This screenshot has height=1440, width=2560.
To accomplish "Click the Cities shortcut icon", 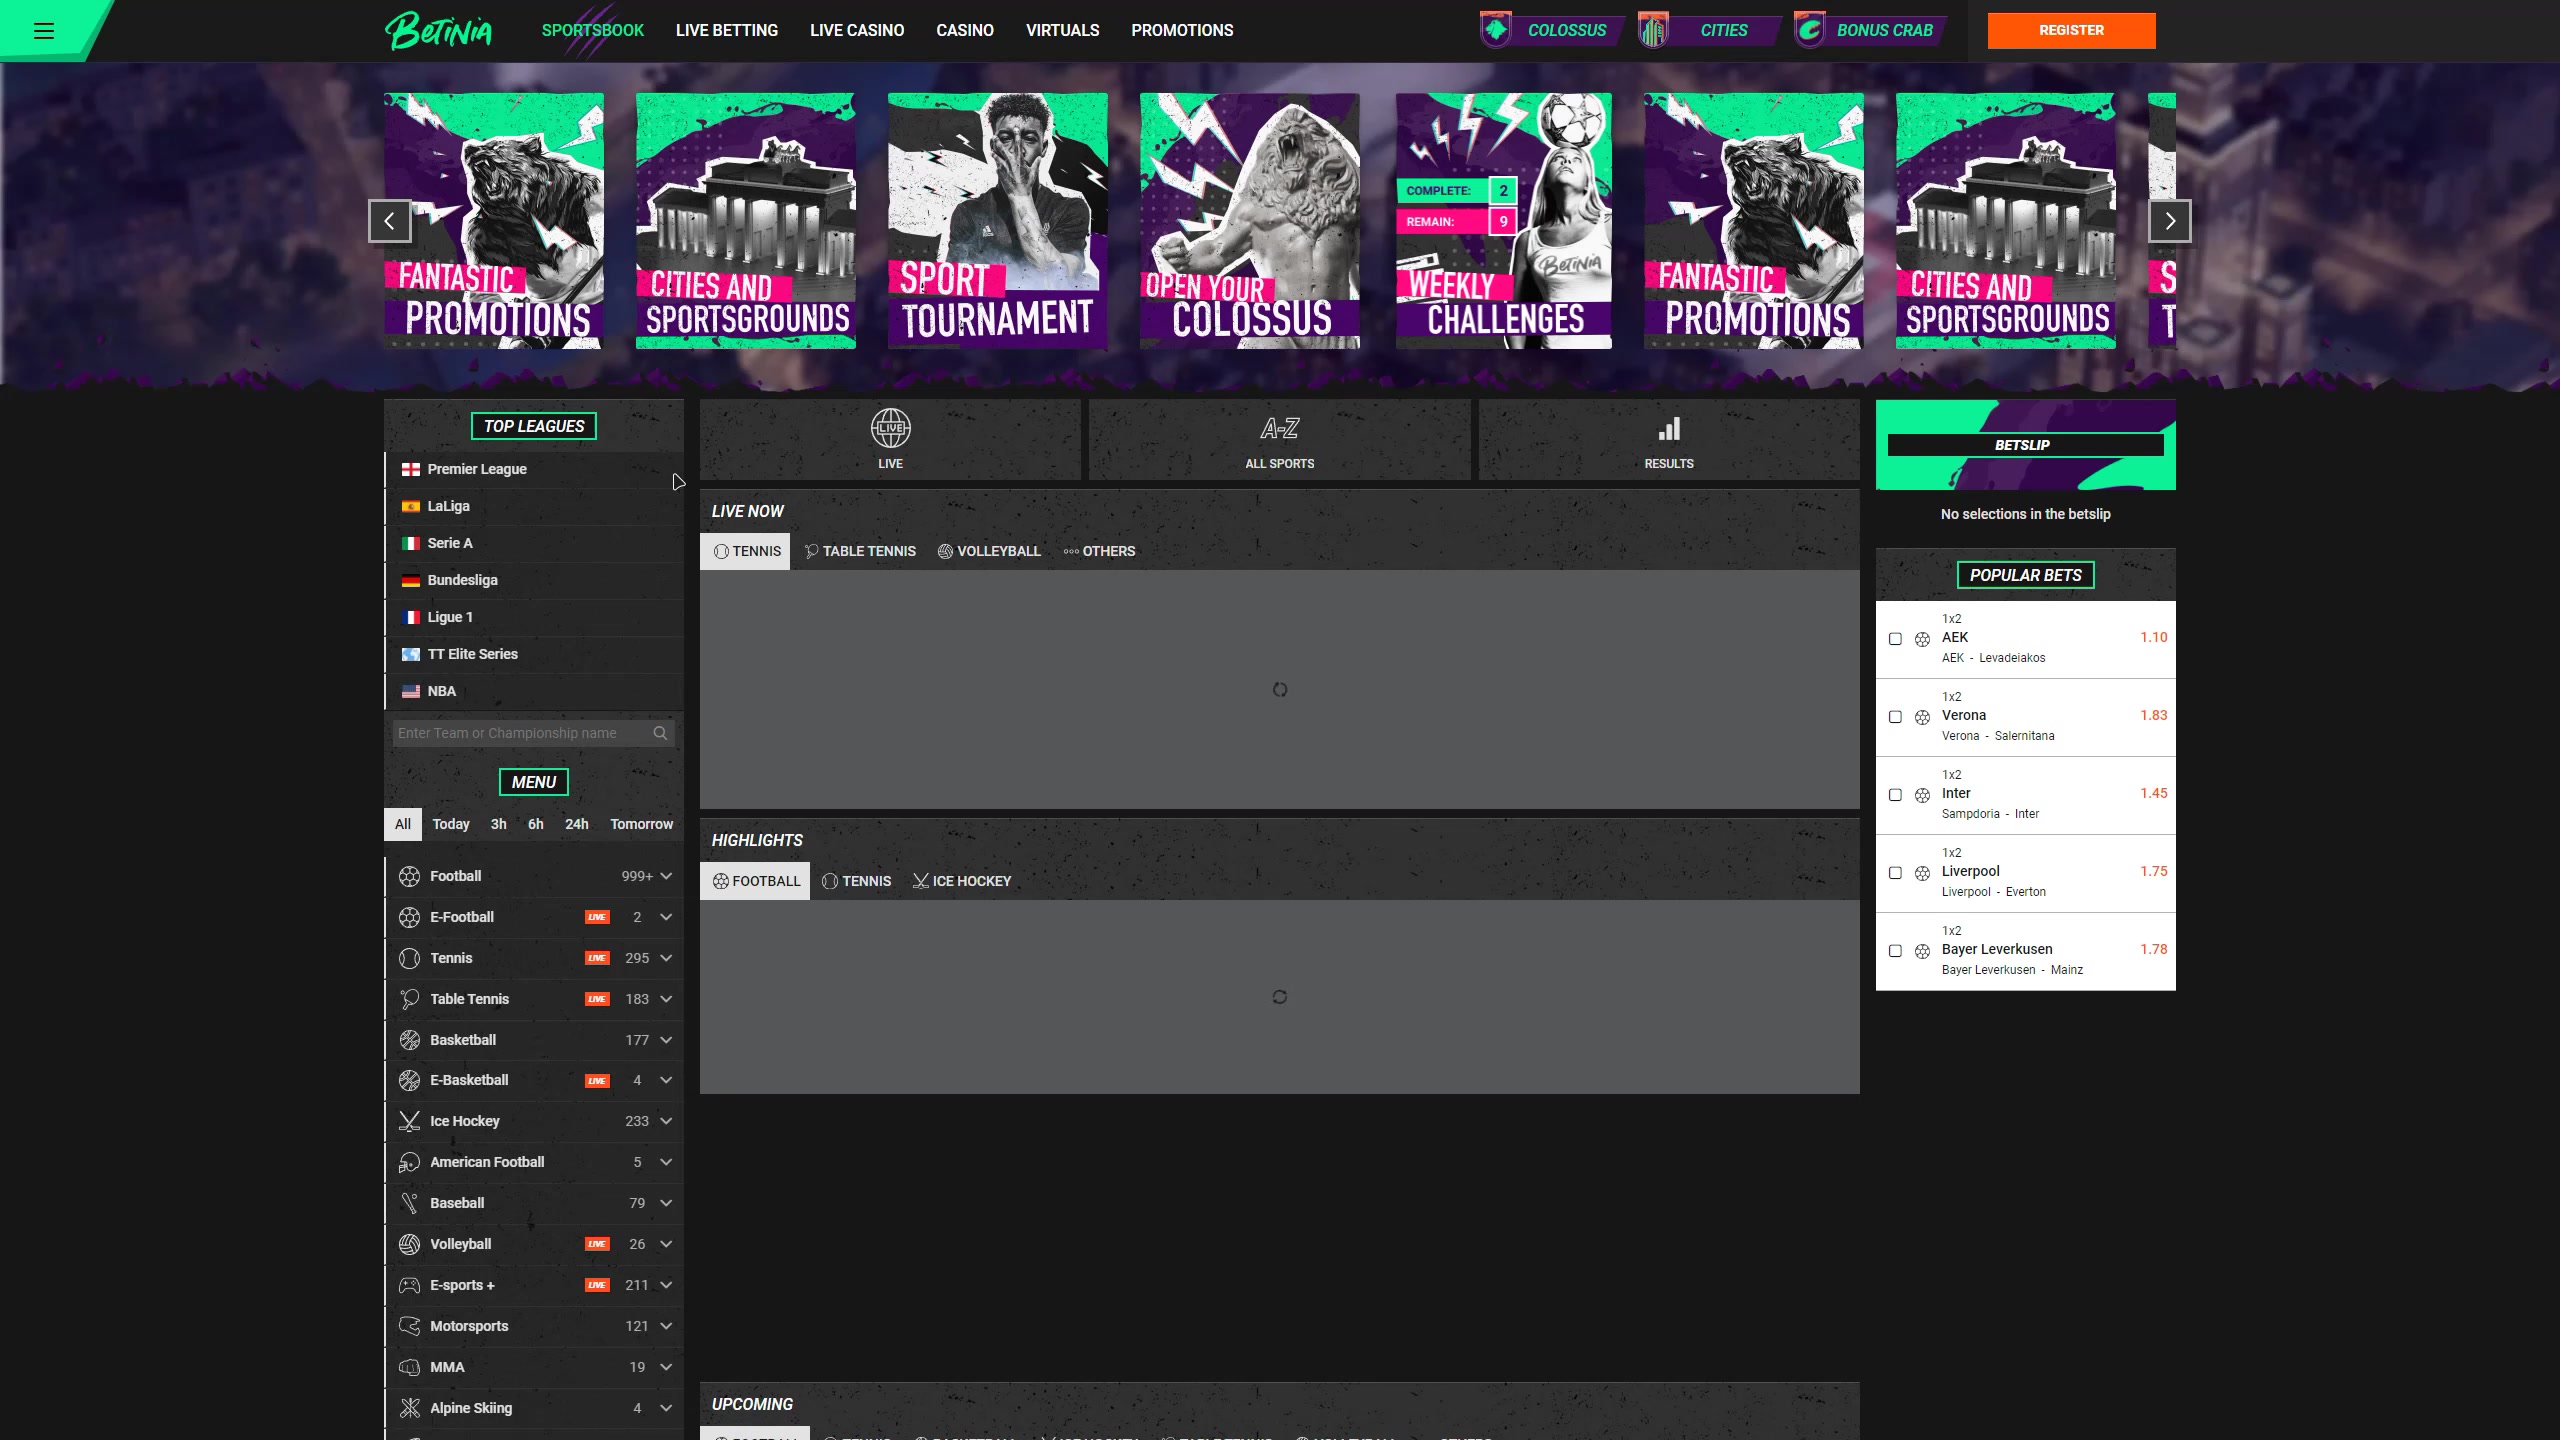I will [1654, 30].
